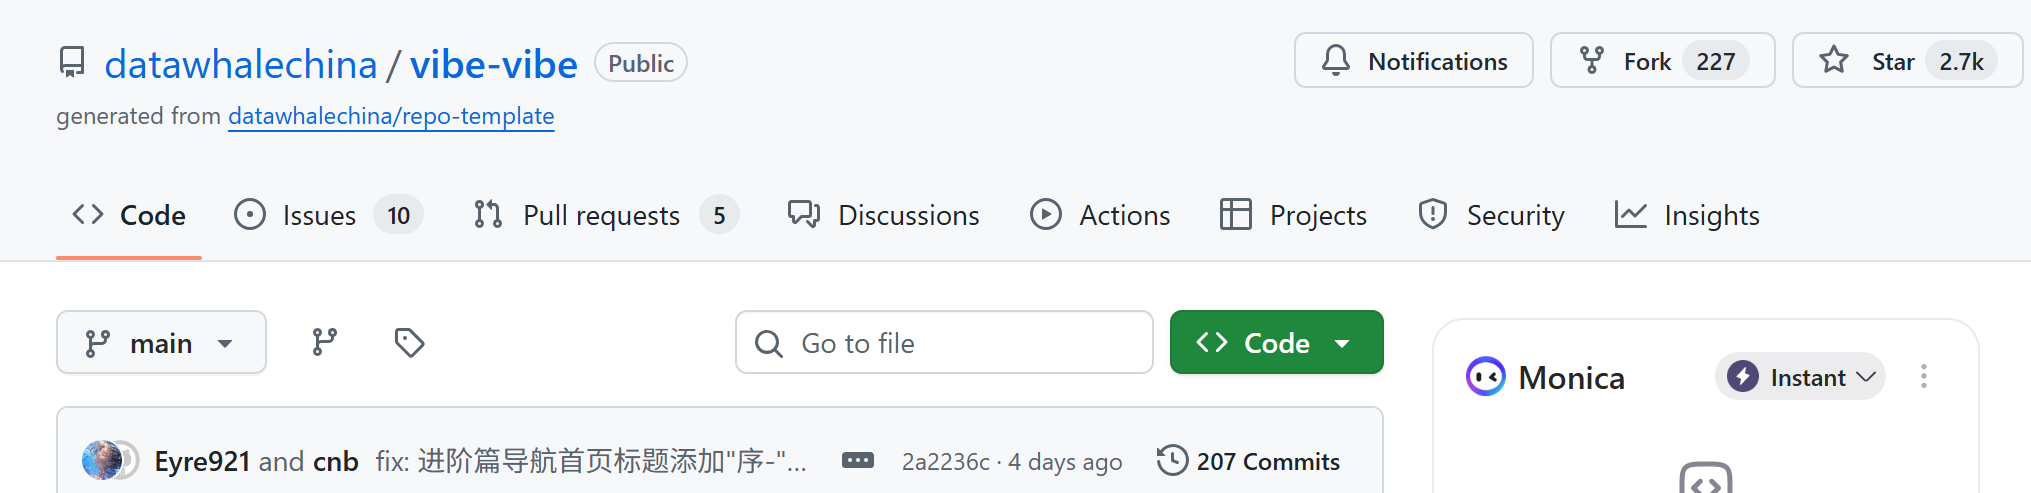The width and height of the screenshot is (2031, 493).
Task: Switch to the Pull requests tab
Action: [x=606, y=215]
